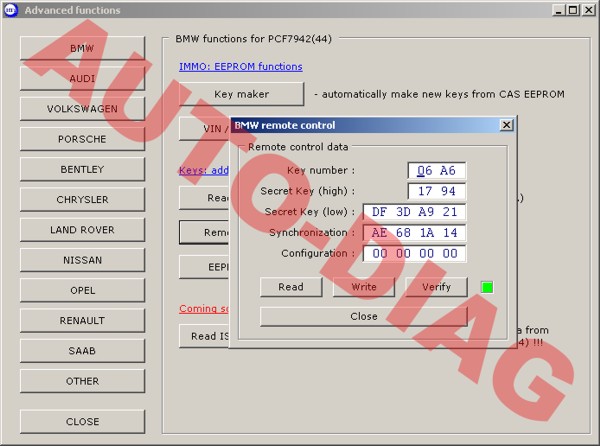
Task: Select the RENAULT button
Action: pyautogui.click(x=82, y=321)
